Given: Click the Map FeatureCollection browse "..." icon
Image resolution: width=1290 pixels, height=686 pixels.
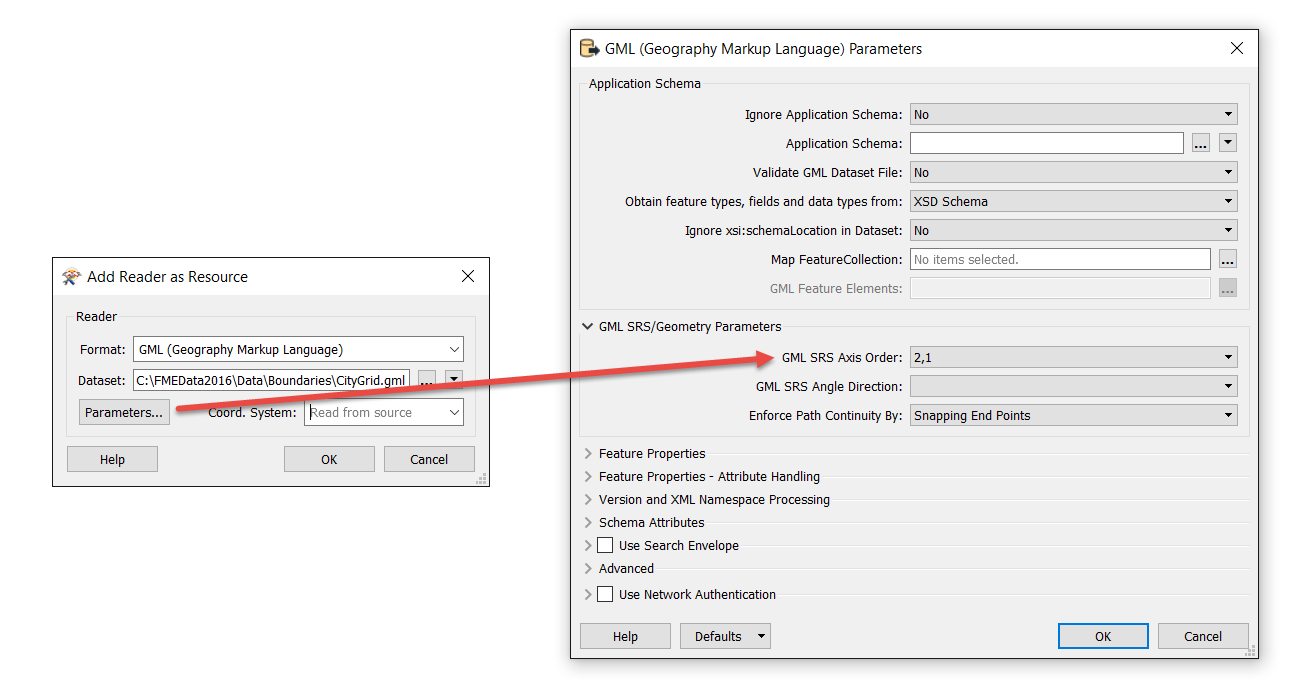Looking at the screenshot, I should tap(1228, 258).
